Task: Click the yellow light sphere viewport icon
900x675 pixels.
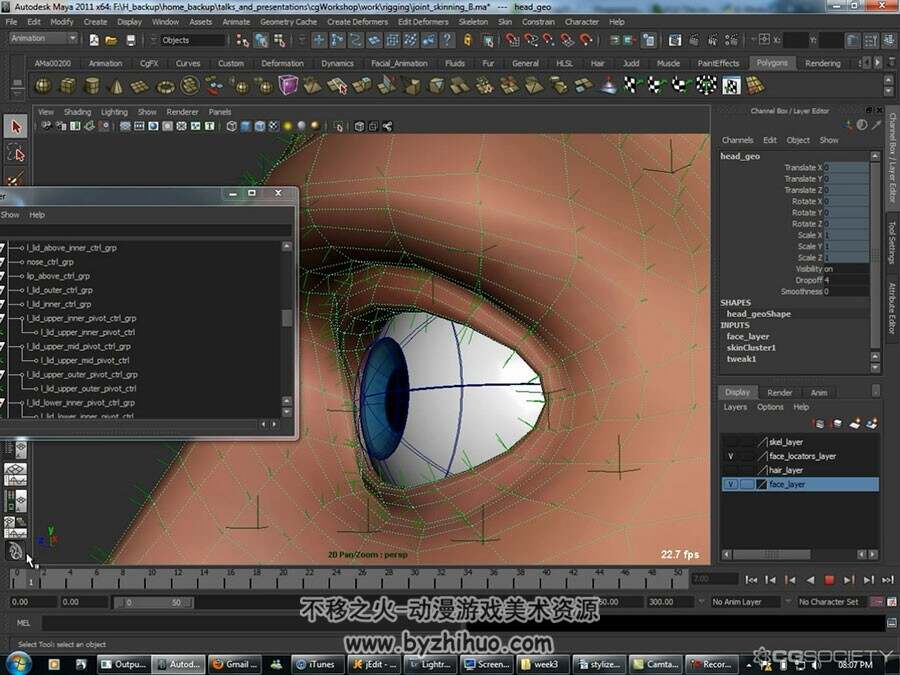Action: pyautogui.click(x=288, y=126)
